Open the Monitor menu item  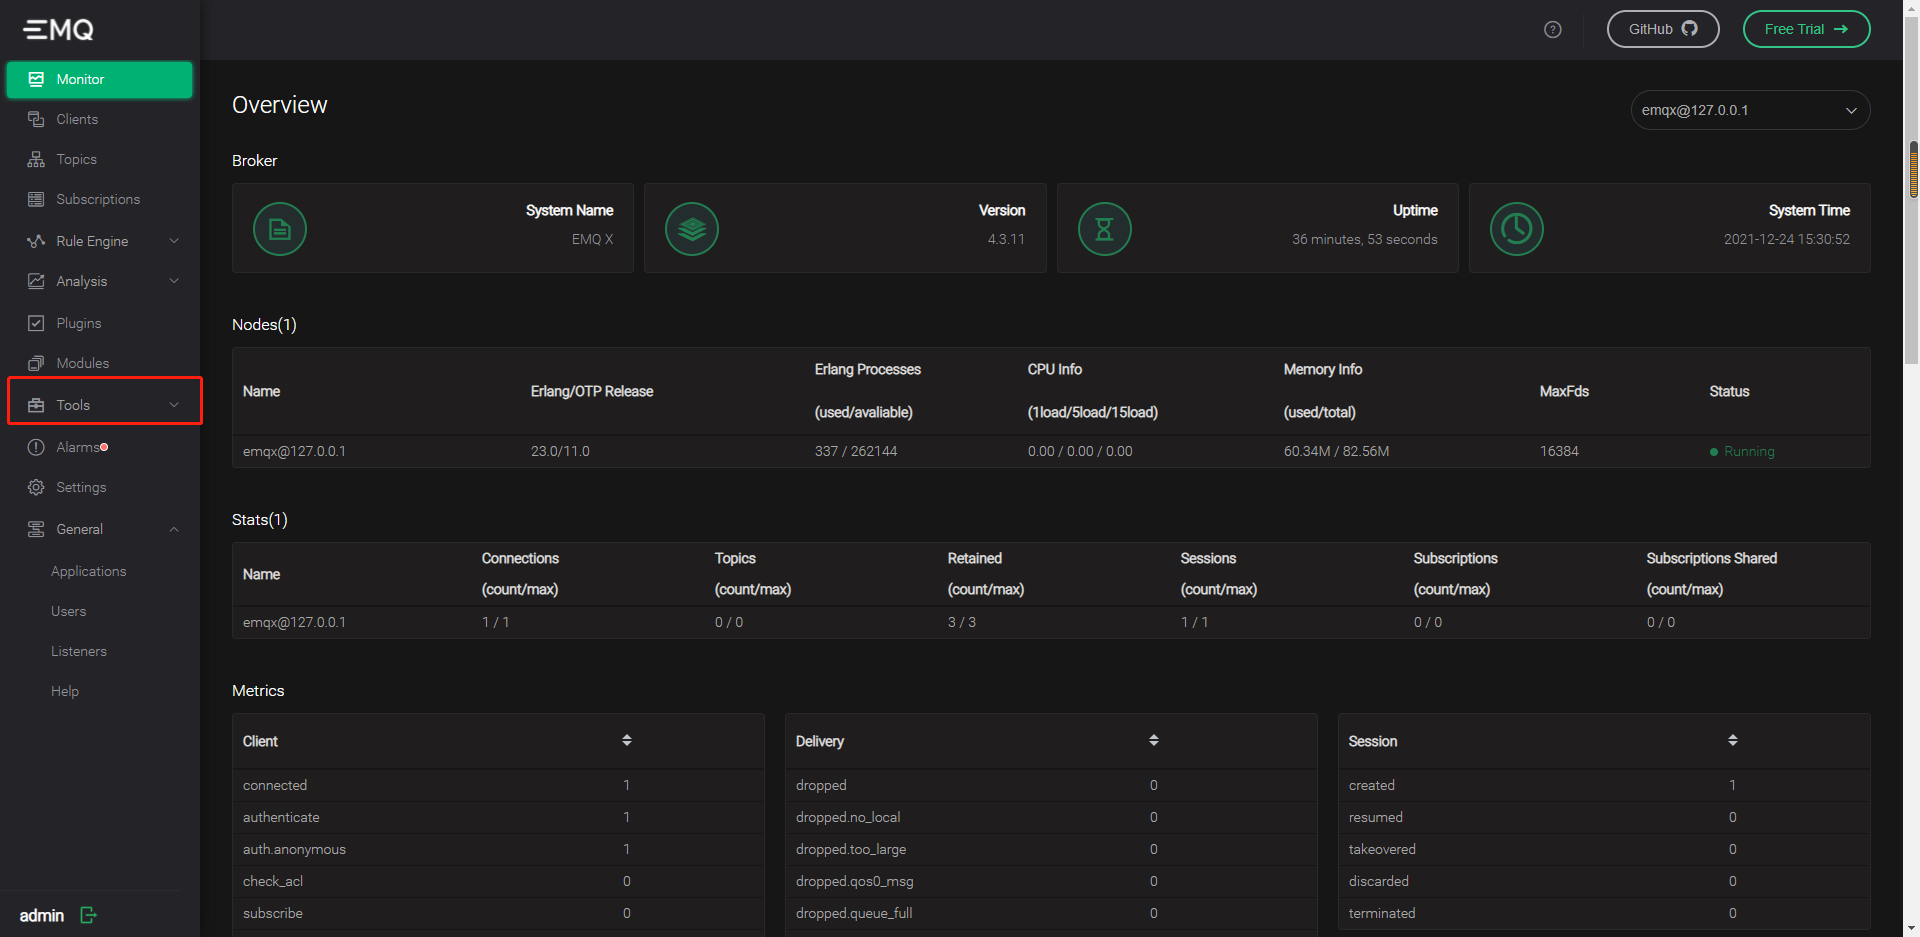click(100, 80)
